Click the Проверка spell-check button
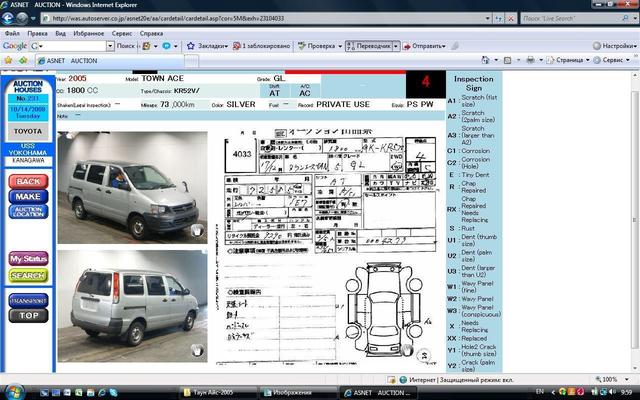This screenshot has height=400, width=640. click(319, 46)
